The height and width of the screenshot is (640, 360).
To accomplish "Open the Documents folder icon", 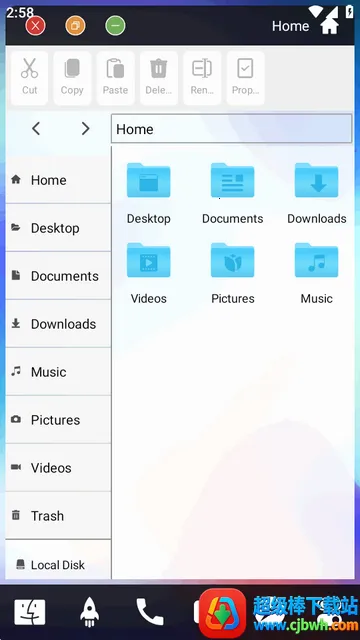I will [233, 180].
